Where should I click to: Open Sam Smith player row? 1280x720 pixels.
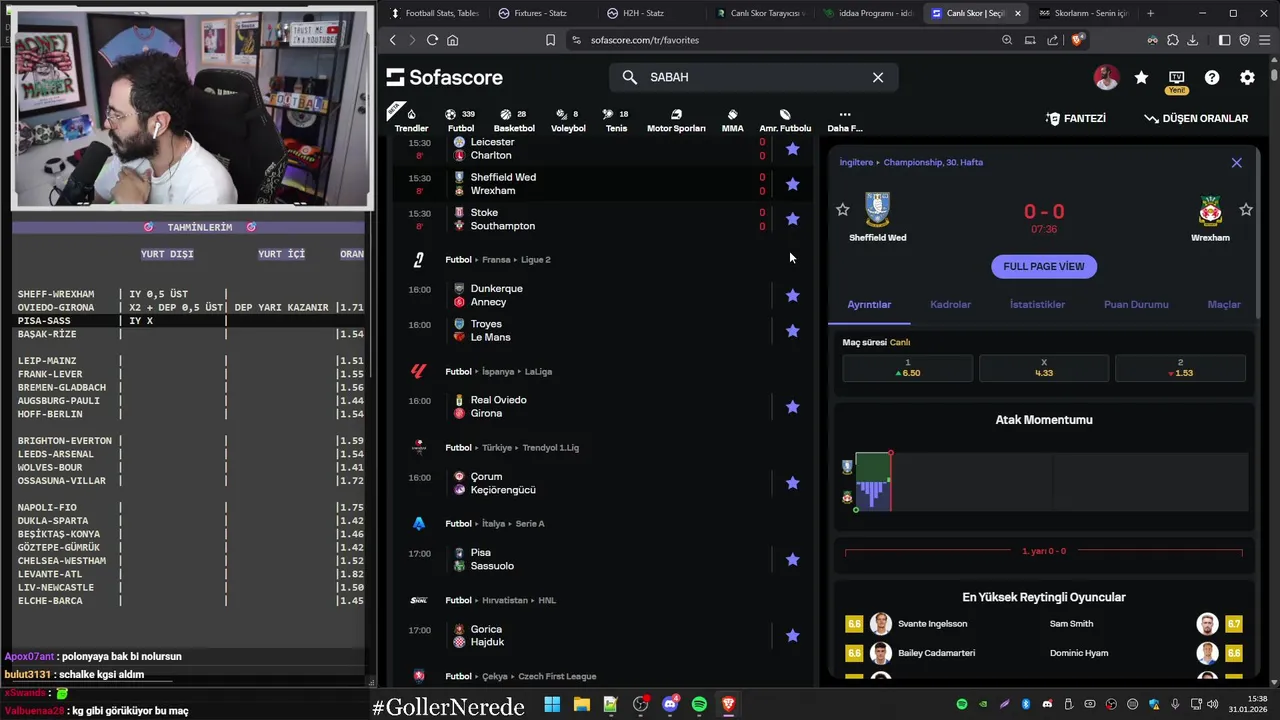click(x=1146, y=624)
